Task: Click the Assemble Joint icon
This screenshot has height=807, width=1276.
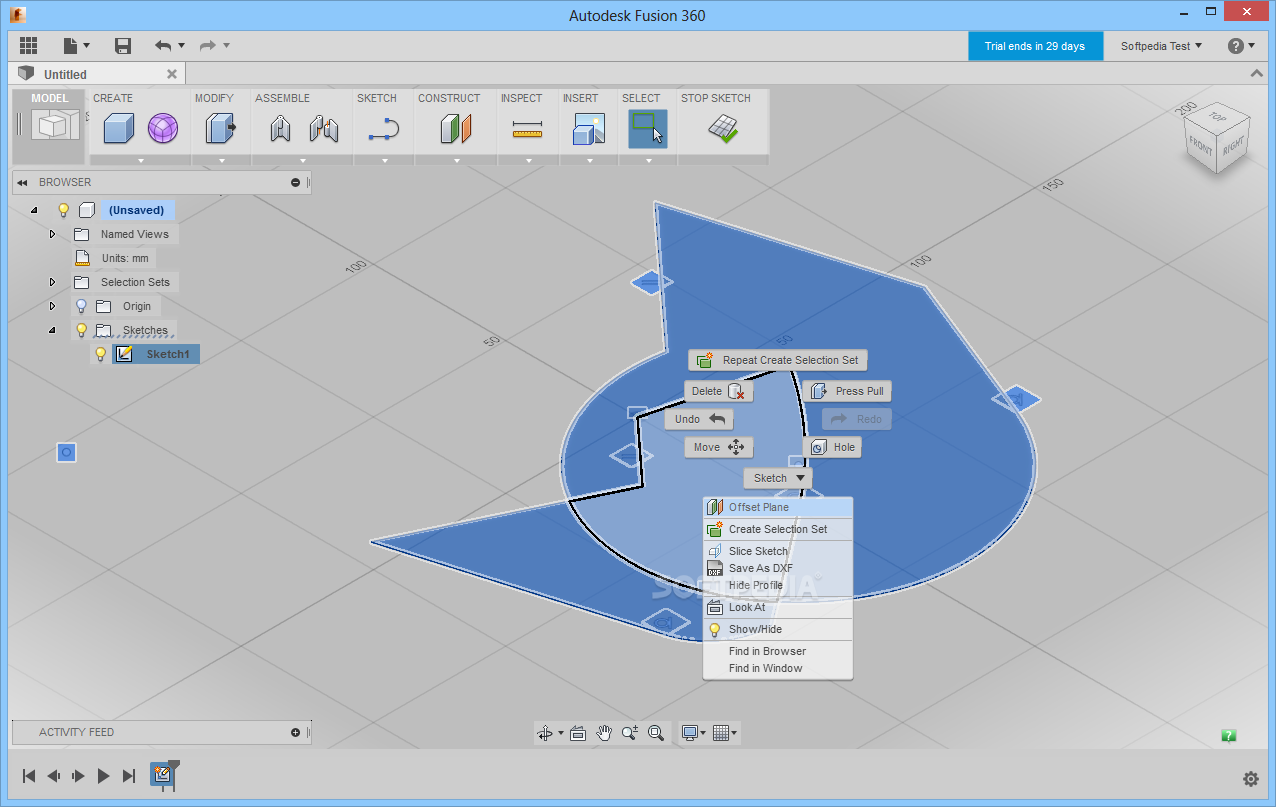Action: (x=323, y=128)
